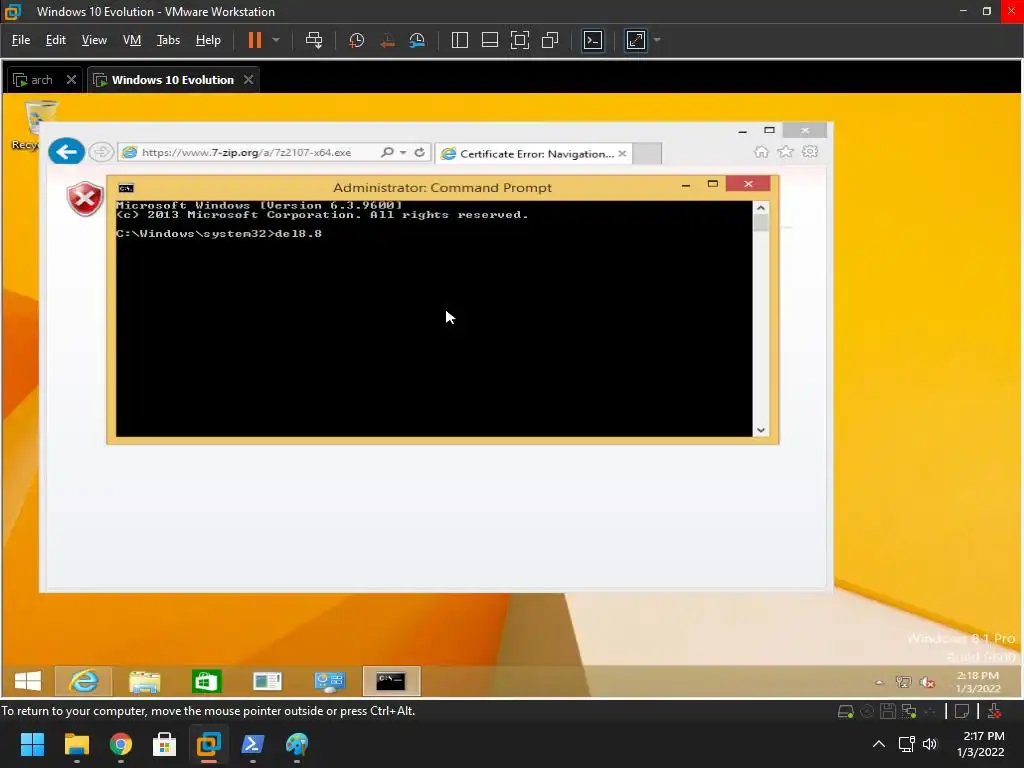Open the snapshot manager
This screenshot has height=768, width=1024.
coord(417,40)
